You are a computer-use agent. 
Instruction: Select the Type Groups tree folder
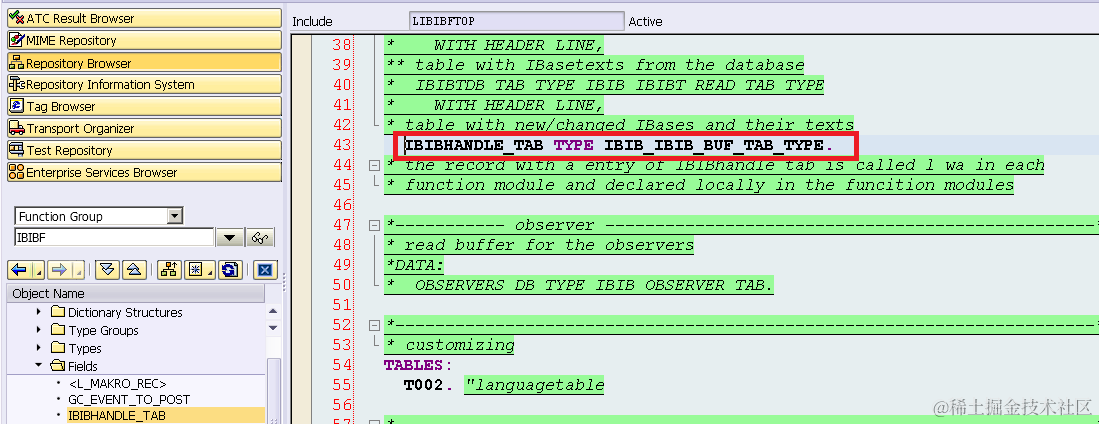104,330
